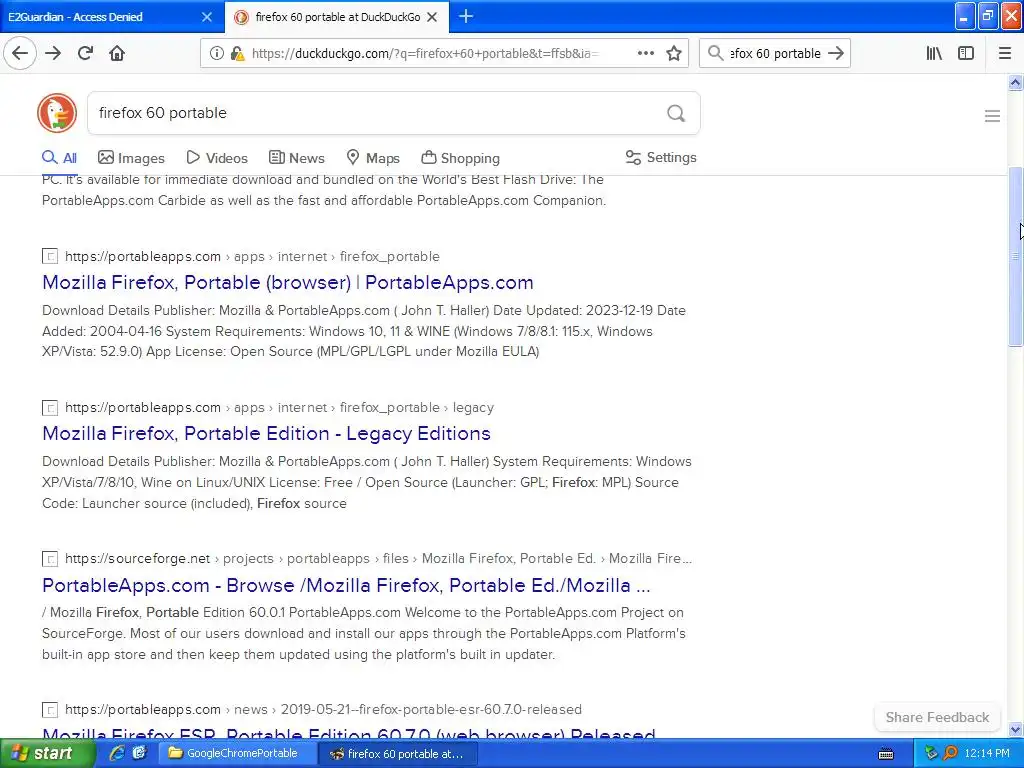Close the E2Guardian Access Denied tab
1024x768 pixels.
coord(207,17)
